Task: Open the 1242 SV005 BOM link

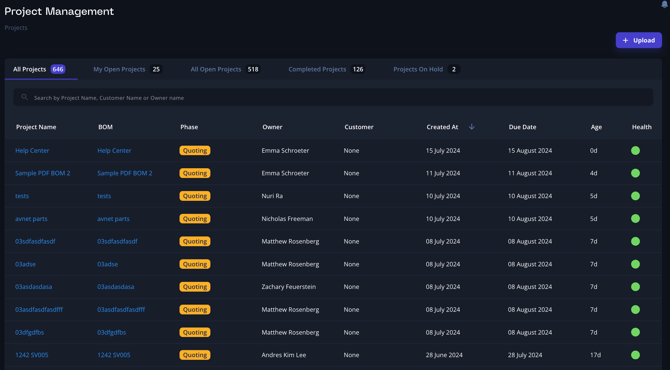Action: coord(114,355)
